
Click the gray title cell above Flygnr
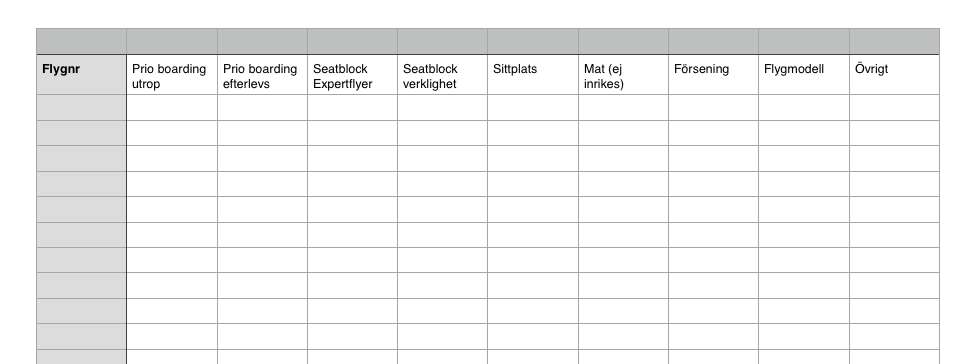pyautogui.click(x=82, y=41)
